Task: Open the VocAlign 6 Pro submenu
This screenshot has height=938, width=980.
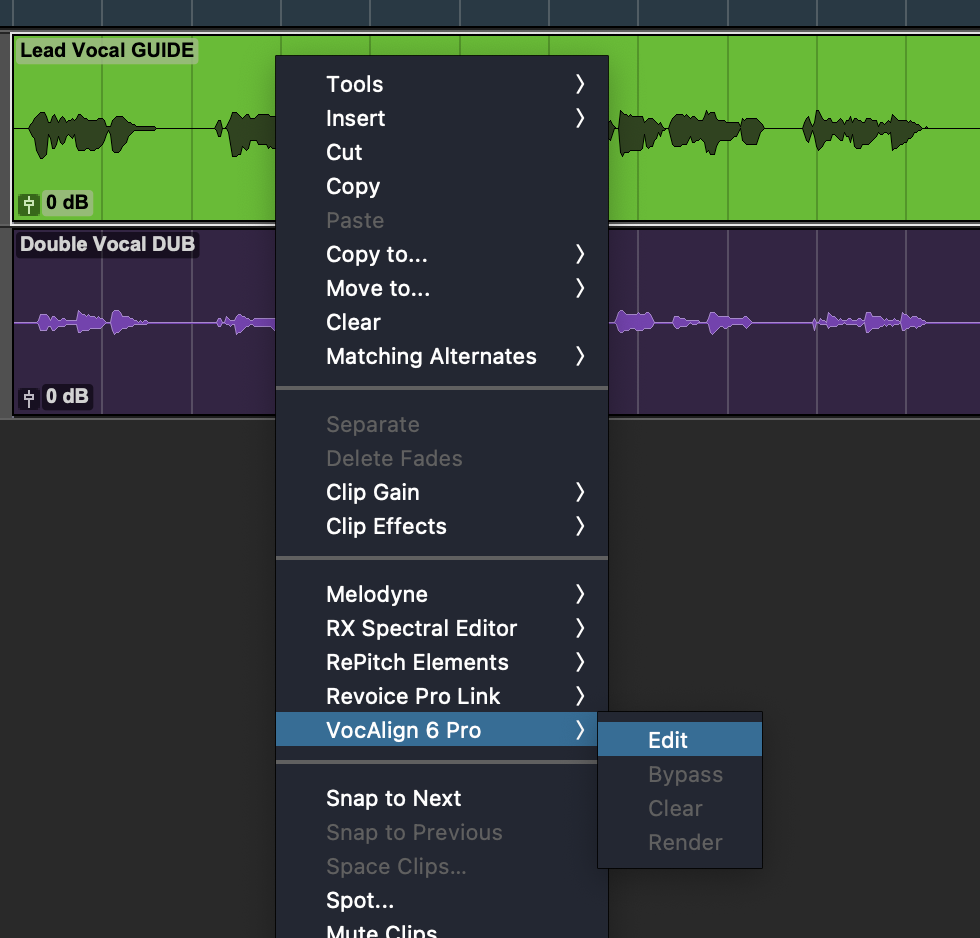Action: 403,730
